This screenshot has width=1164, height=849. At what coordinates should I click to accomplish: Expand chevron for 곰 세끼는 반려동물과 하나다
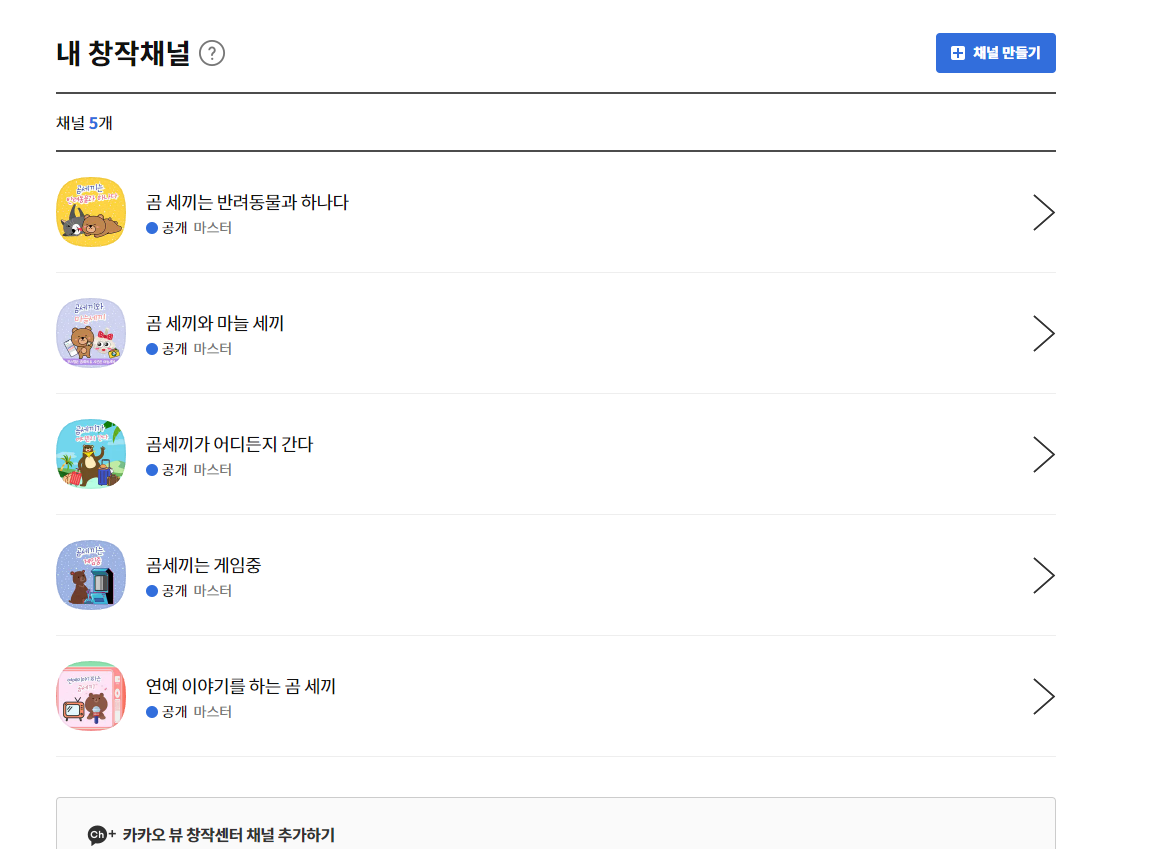[x=1044, y=212]
